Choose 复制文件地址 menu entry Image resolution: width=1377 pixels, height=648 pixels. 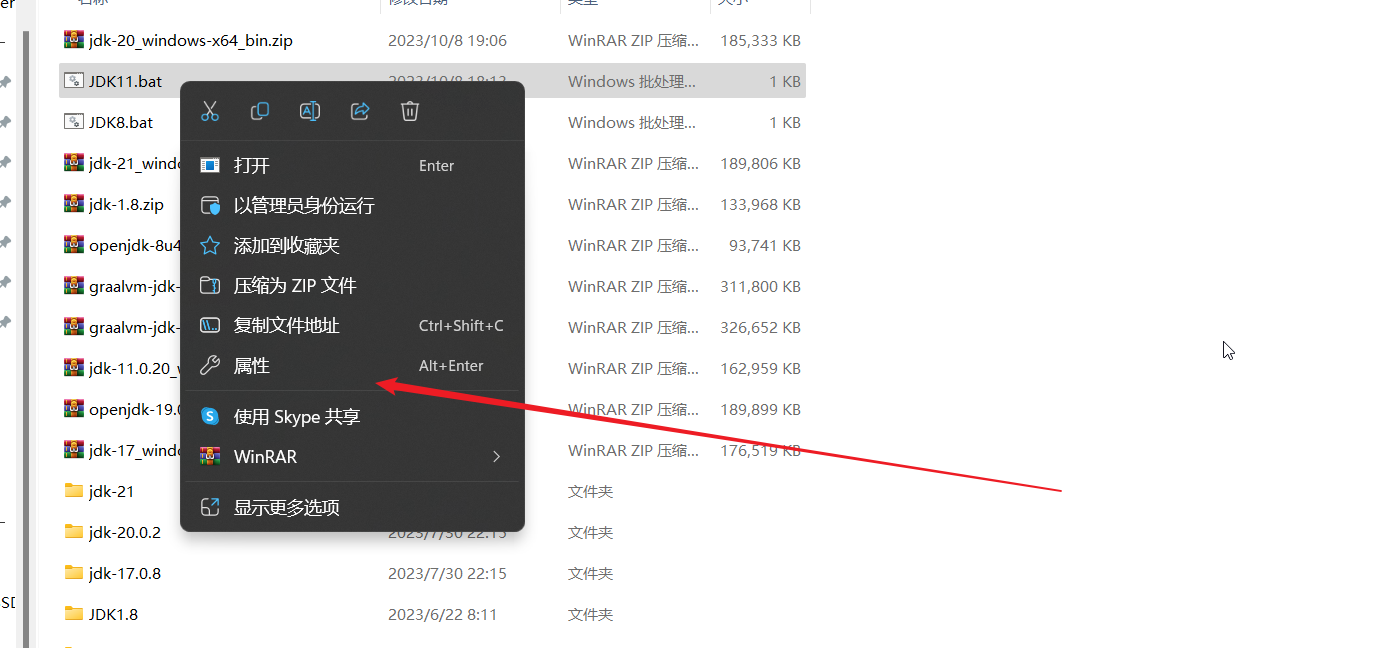[x=352, y=325]
